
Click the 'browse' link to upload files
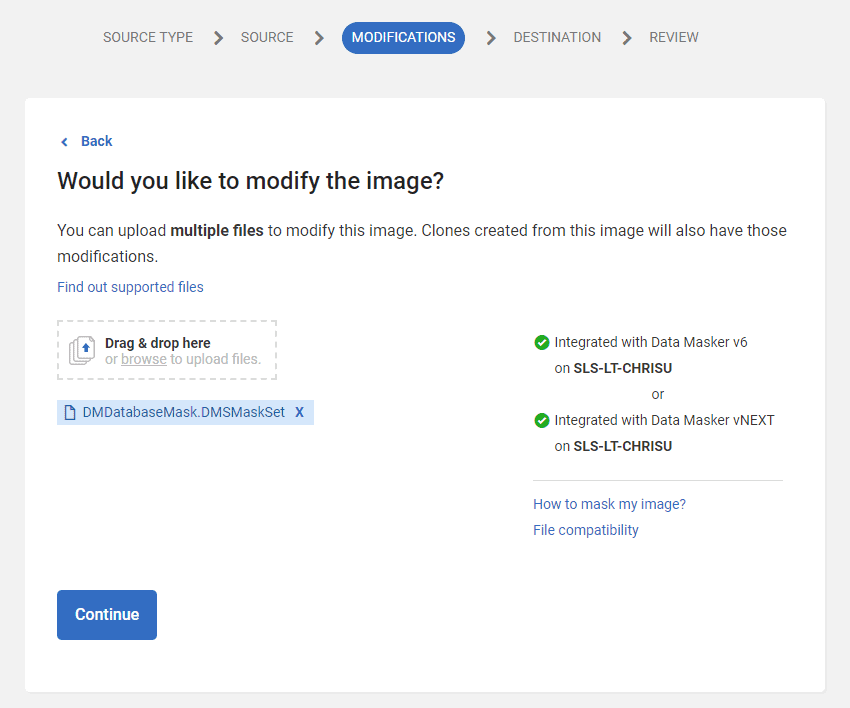144,359
